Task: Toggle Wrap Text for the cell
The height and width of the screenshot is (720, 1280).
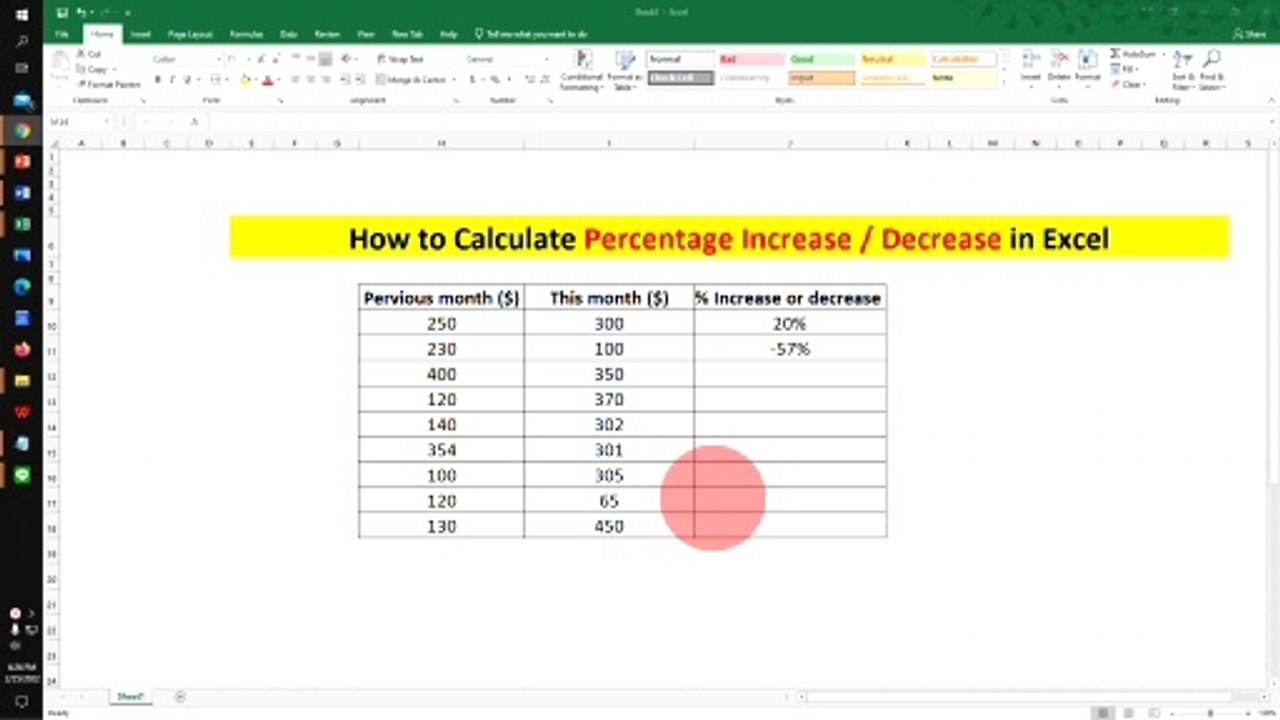Action: pos(401,59)
